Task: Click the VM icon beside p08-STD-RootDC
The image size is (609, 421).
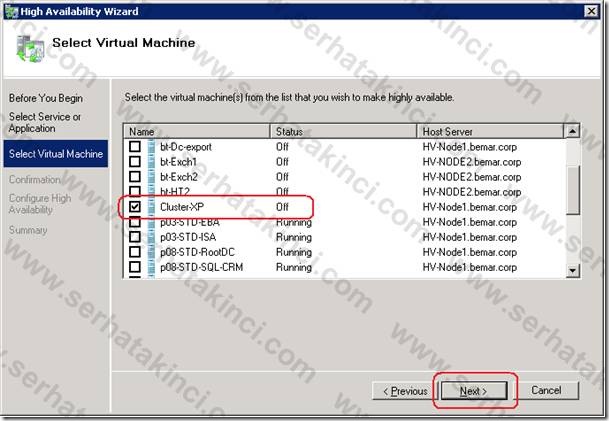Action: 151,252
